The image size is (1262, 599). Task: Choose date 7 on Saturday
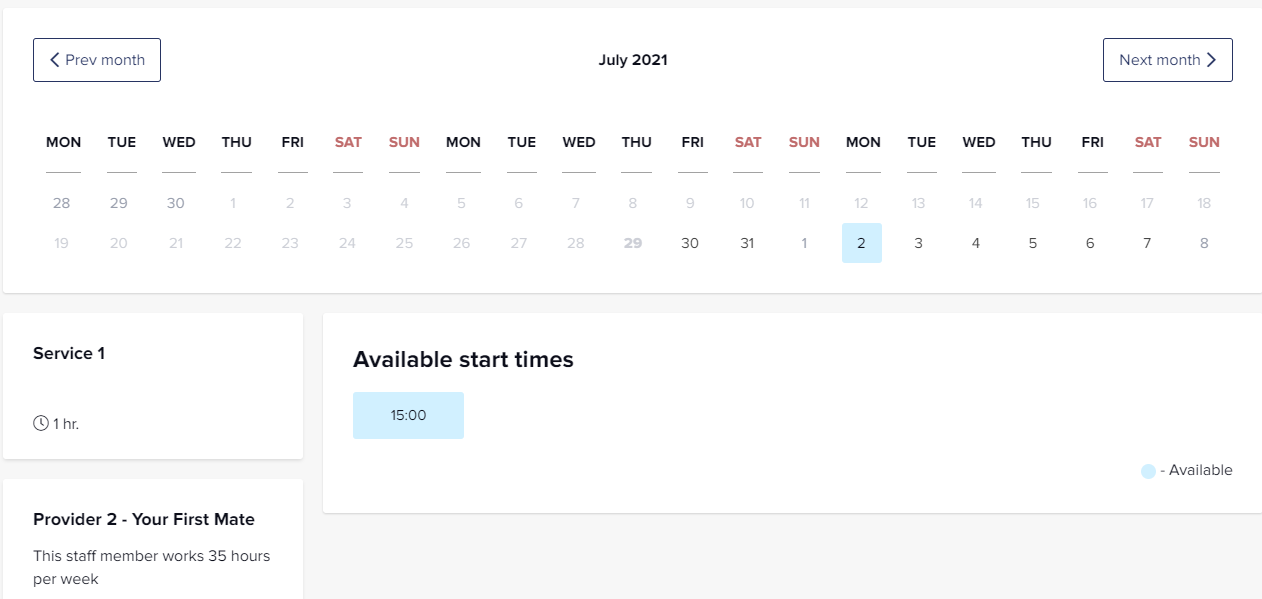(1147, 243)
